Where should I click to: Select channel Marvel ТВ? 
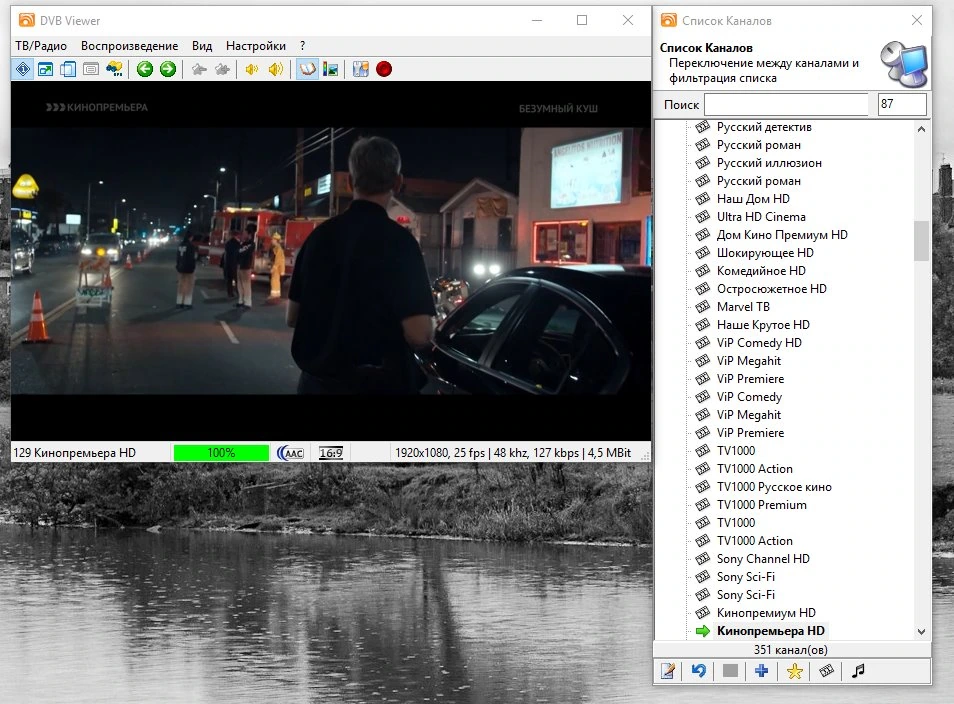[743, 307]
